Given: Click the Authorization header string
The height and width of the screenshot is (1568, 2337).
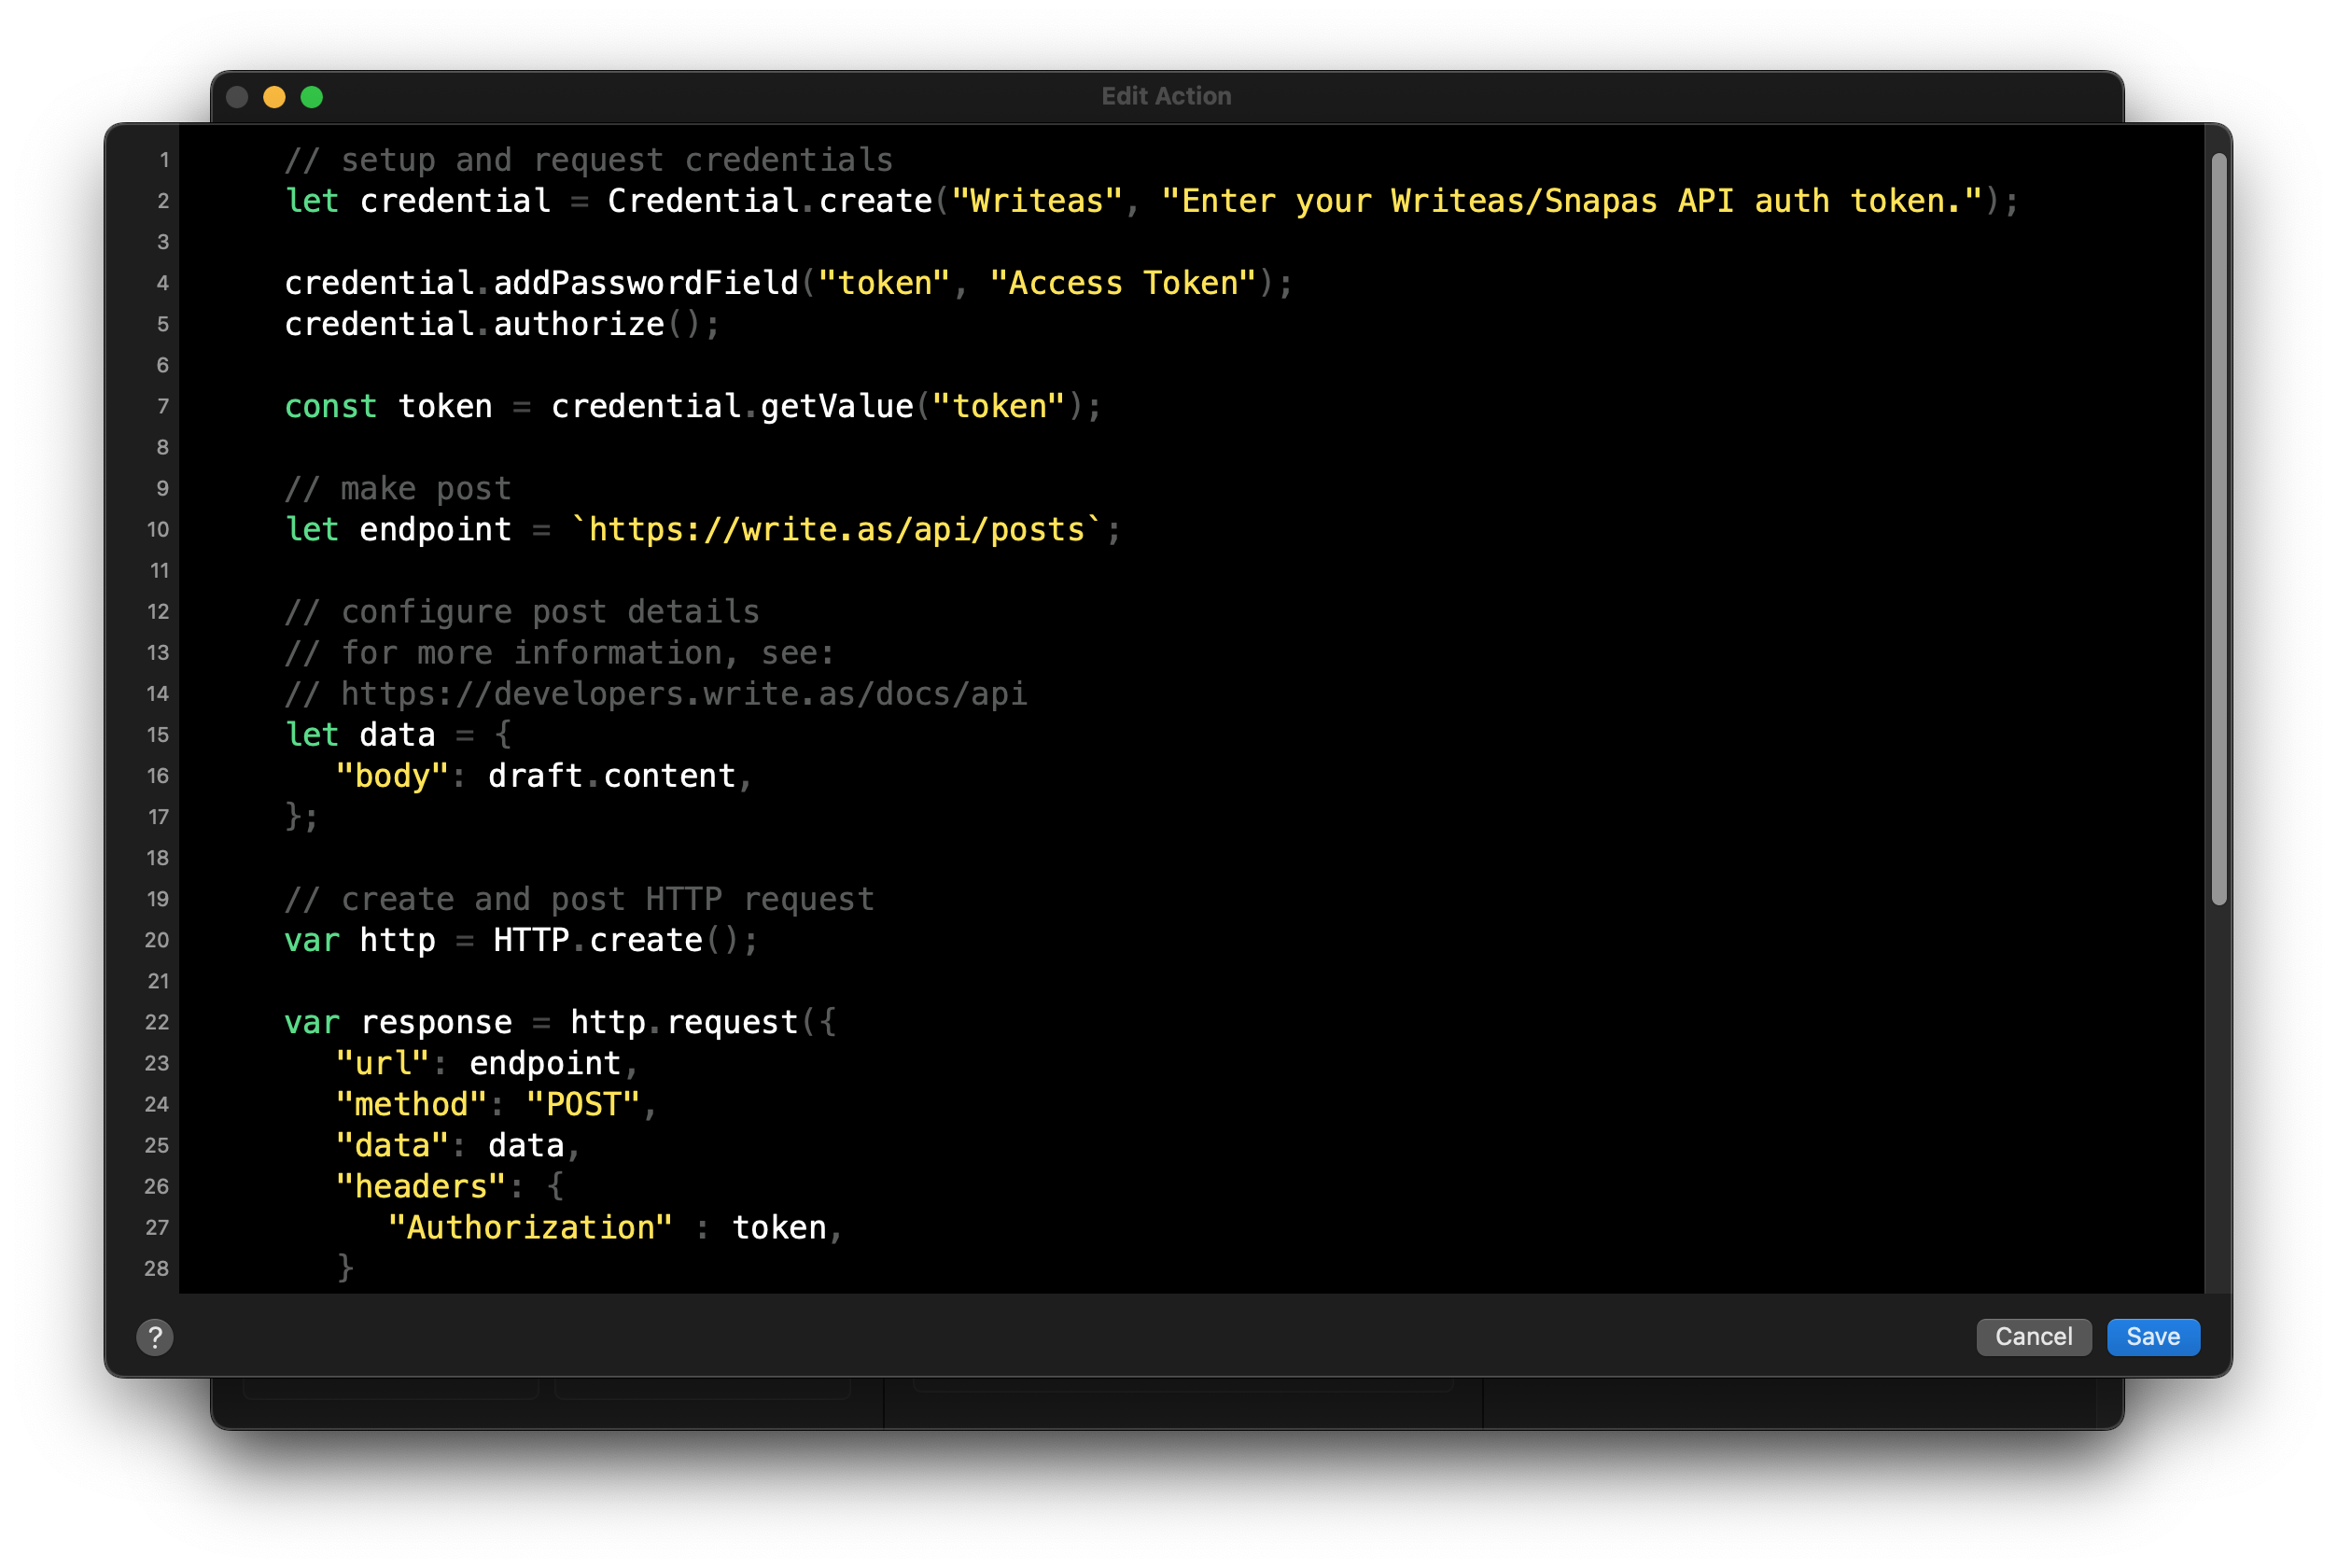Looking at the screenshot, I should [533, 1227].
